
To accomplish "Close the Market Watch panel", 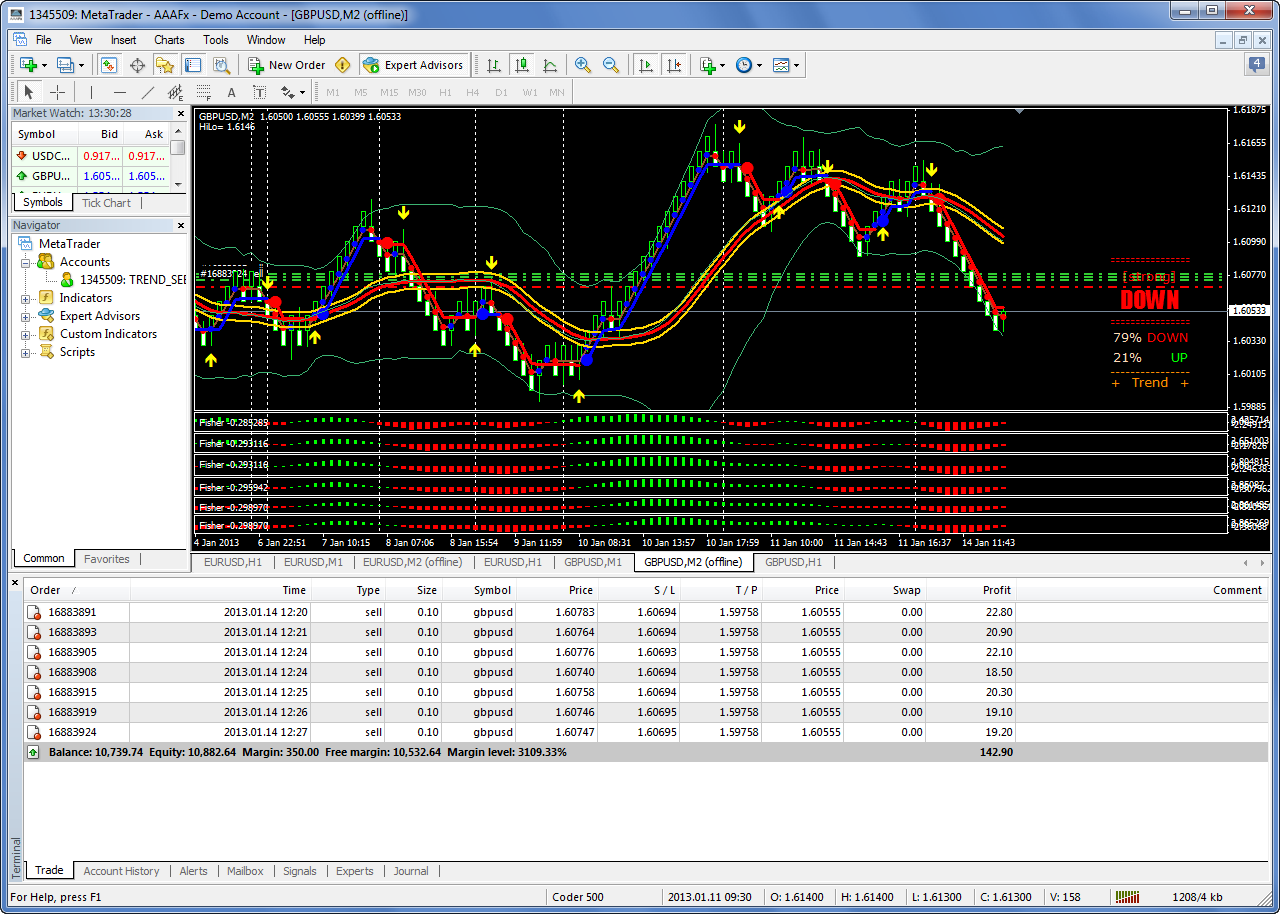I will tap(180, 113).
